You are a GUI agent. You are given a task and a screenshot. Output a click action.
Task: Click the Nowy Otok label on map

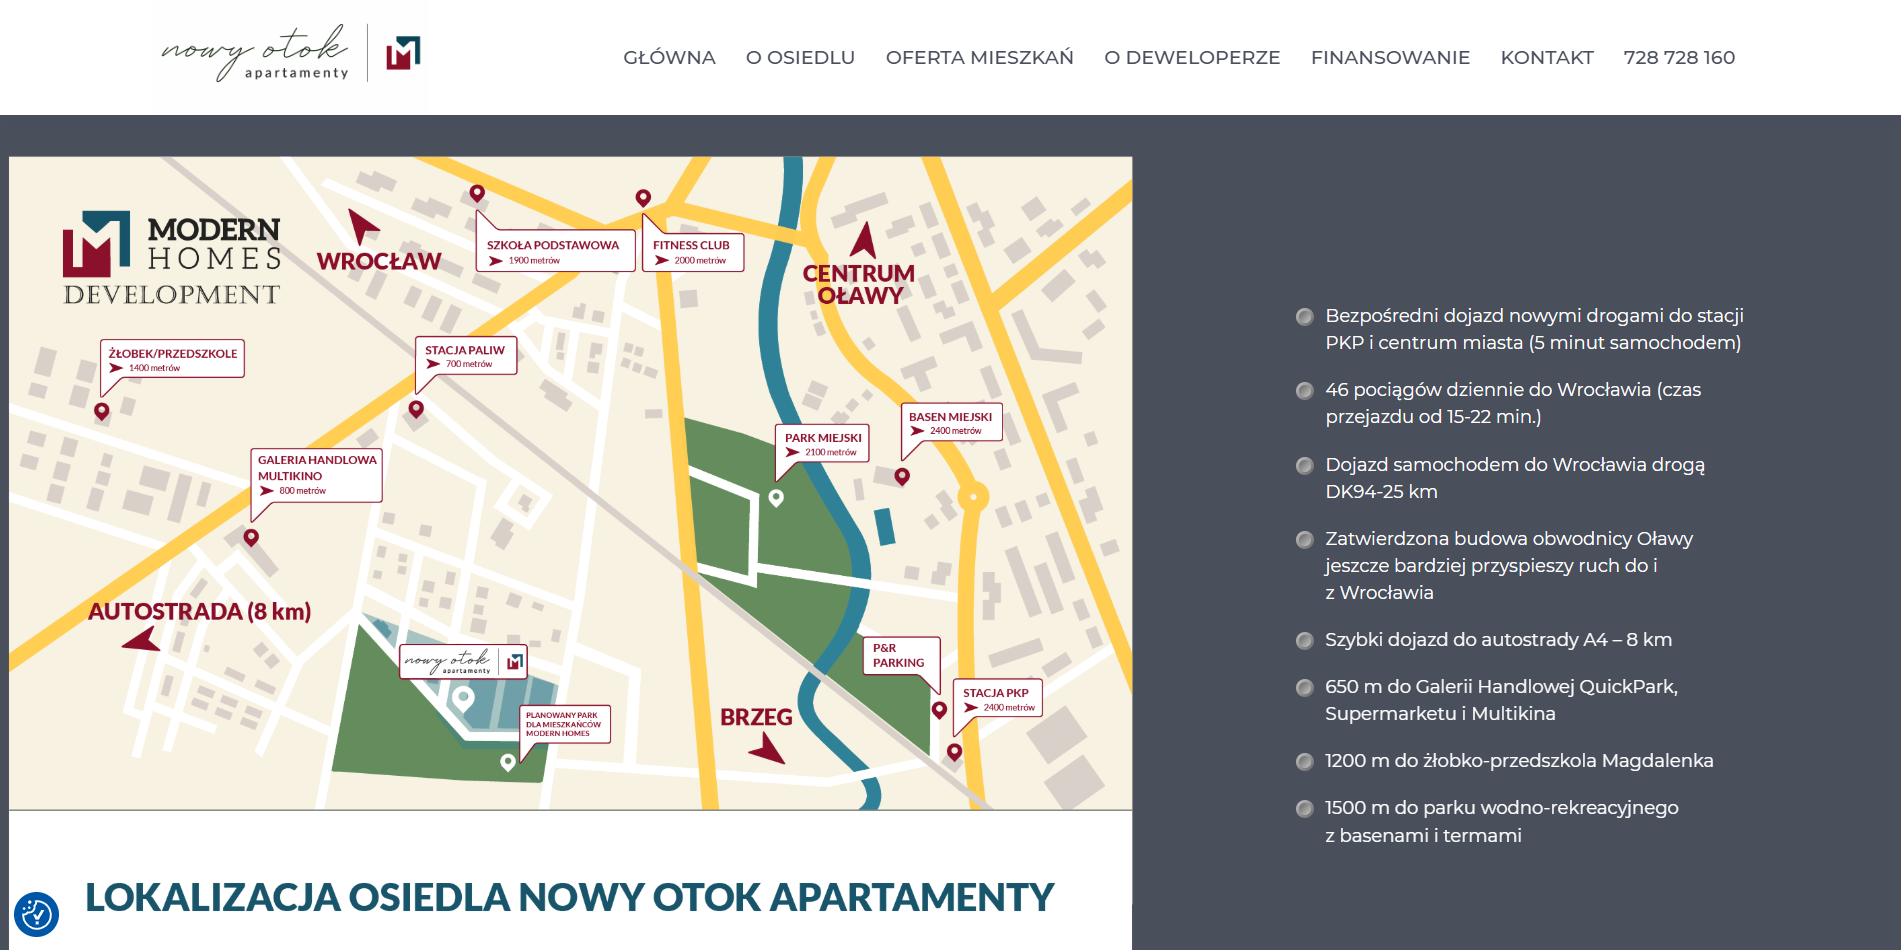(463, 661)
